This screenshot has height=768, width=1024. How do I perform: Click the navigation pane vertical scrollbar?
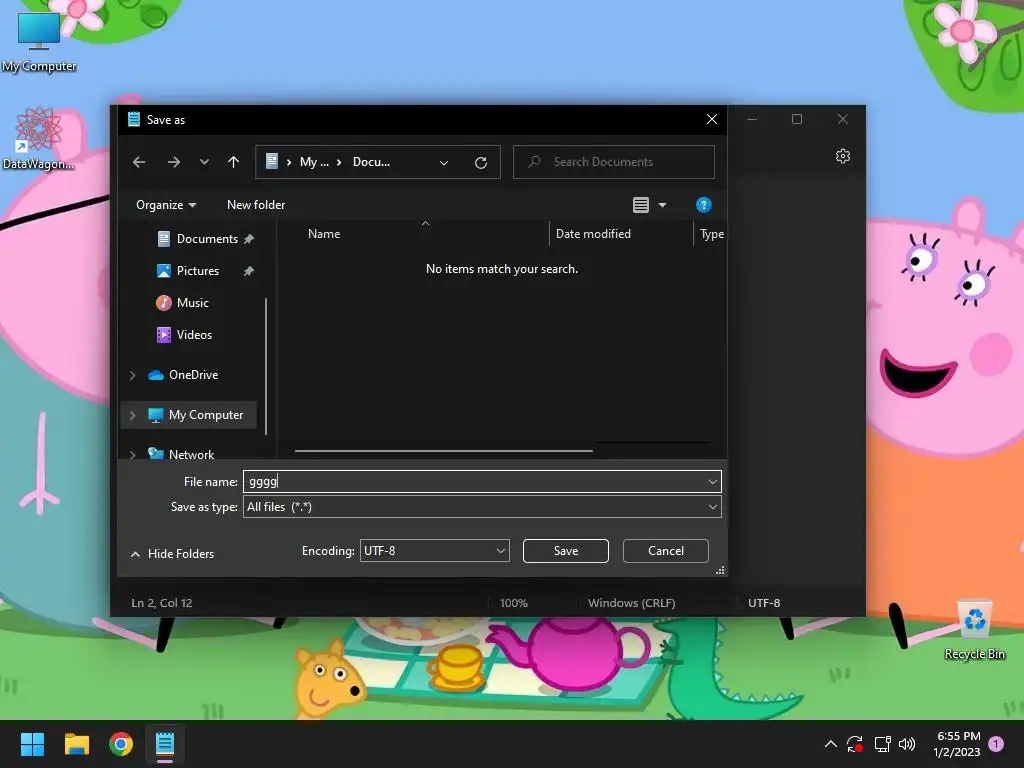266,366
